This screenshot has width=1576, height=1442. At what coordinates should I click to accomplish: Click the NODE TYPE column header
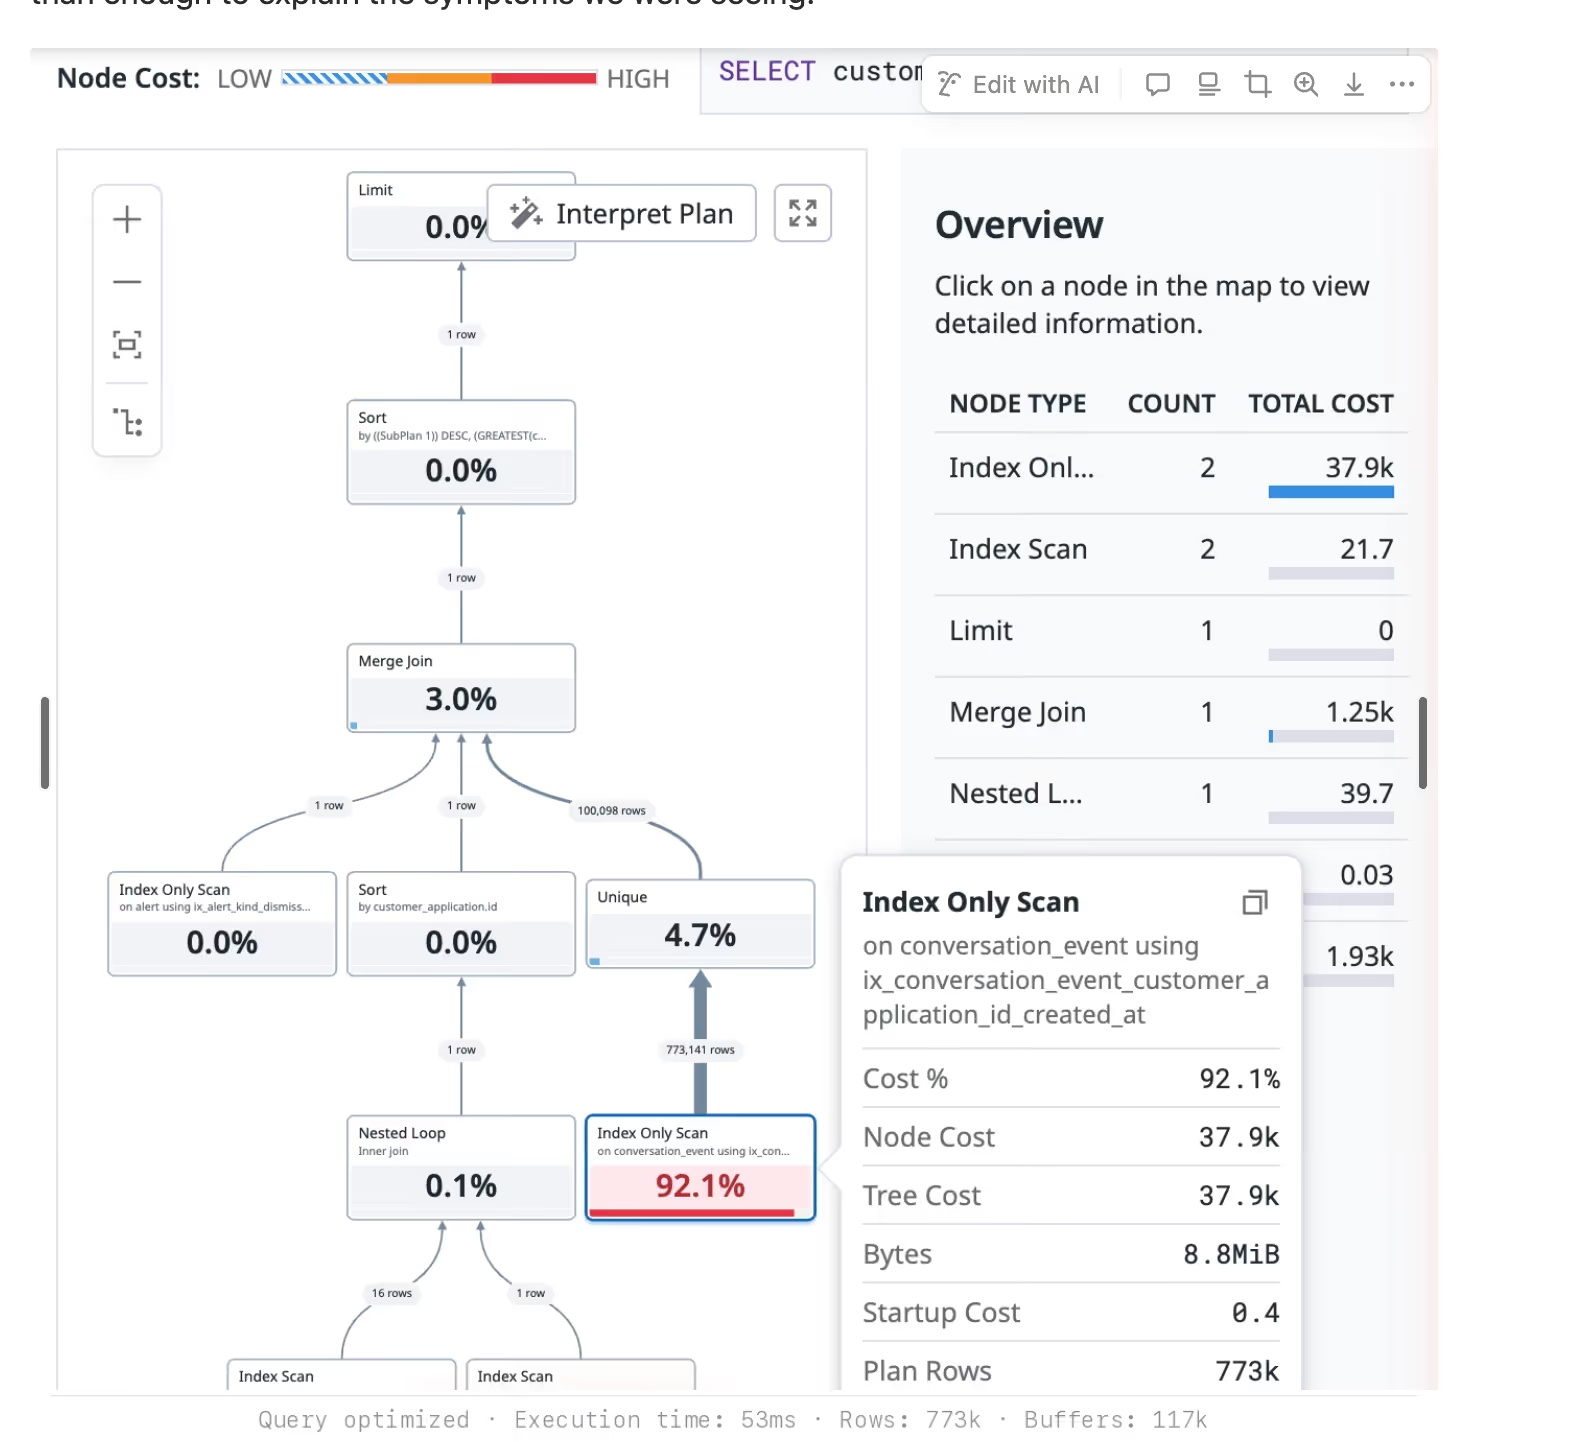(1018, 404)
